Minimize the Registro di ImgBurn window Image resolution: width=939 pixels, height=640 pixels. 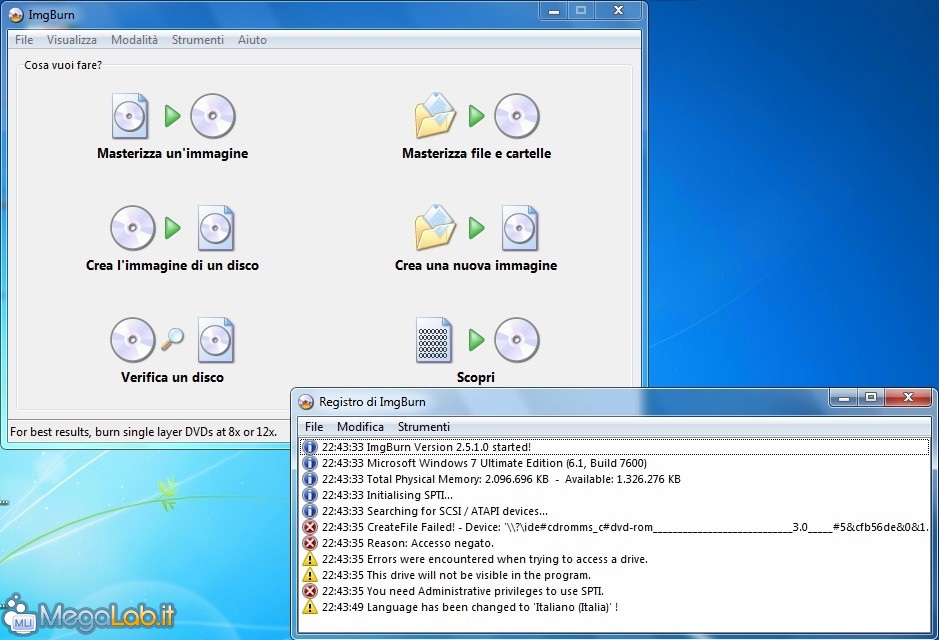(844, 397)
